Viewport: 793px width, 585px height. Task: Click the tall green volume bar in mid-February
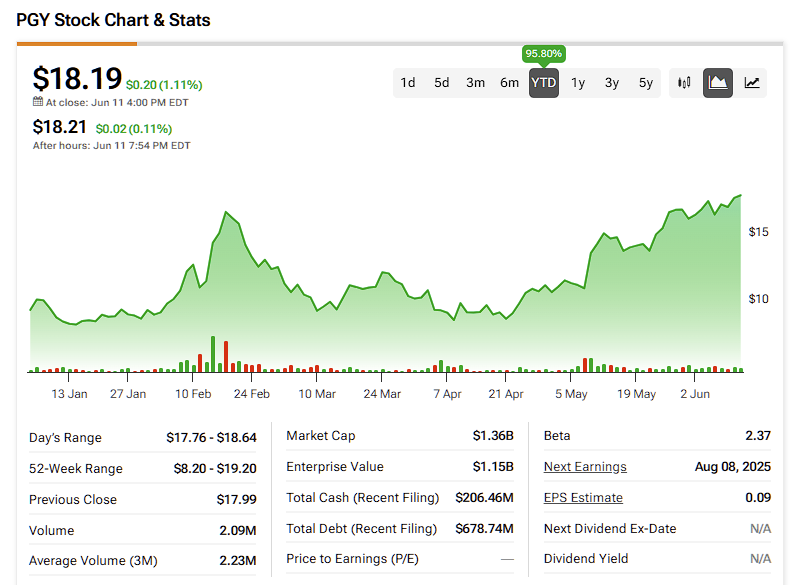pyautogui.click(x=212, y=354)
